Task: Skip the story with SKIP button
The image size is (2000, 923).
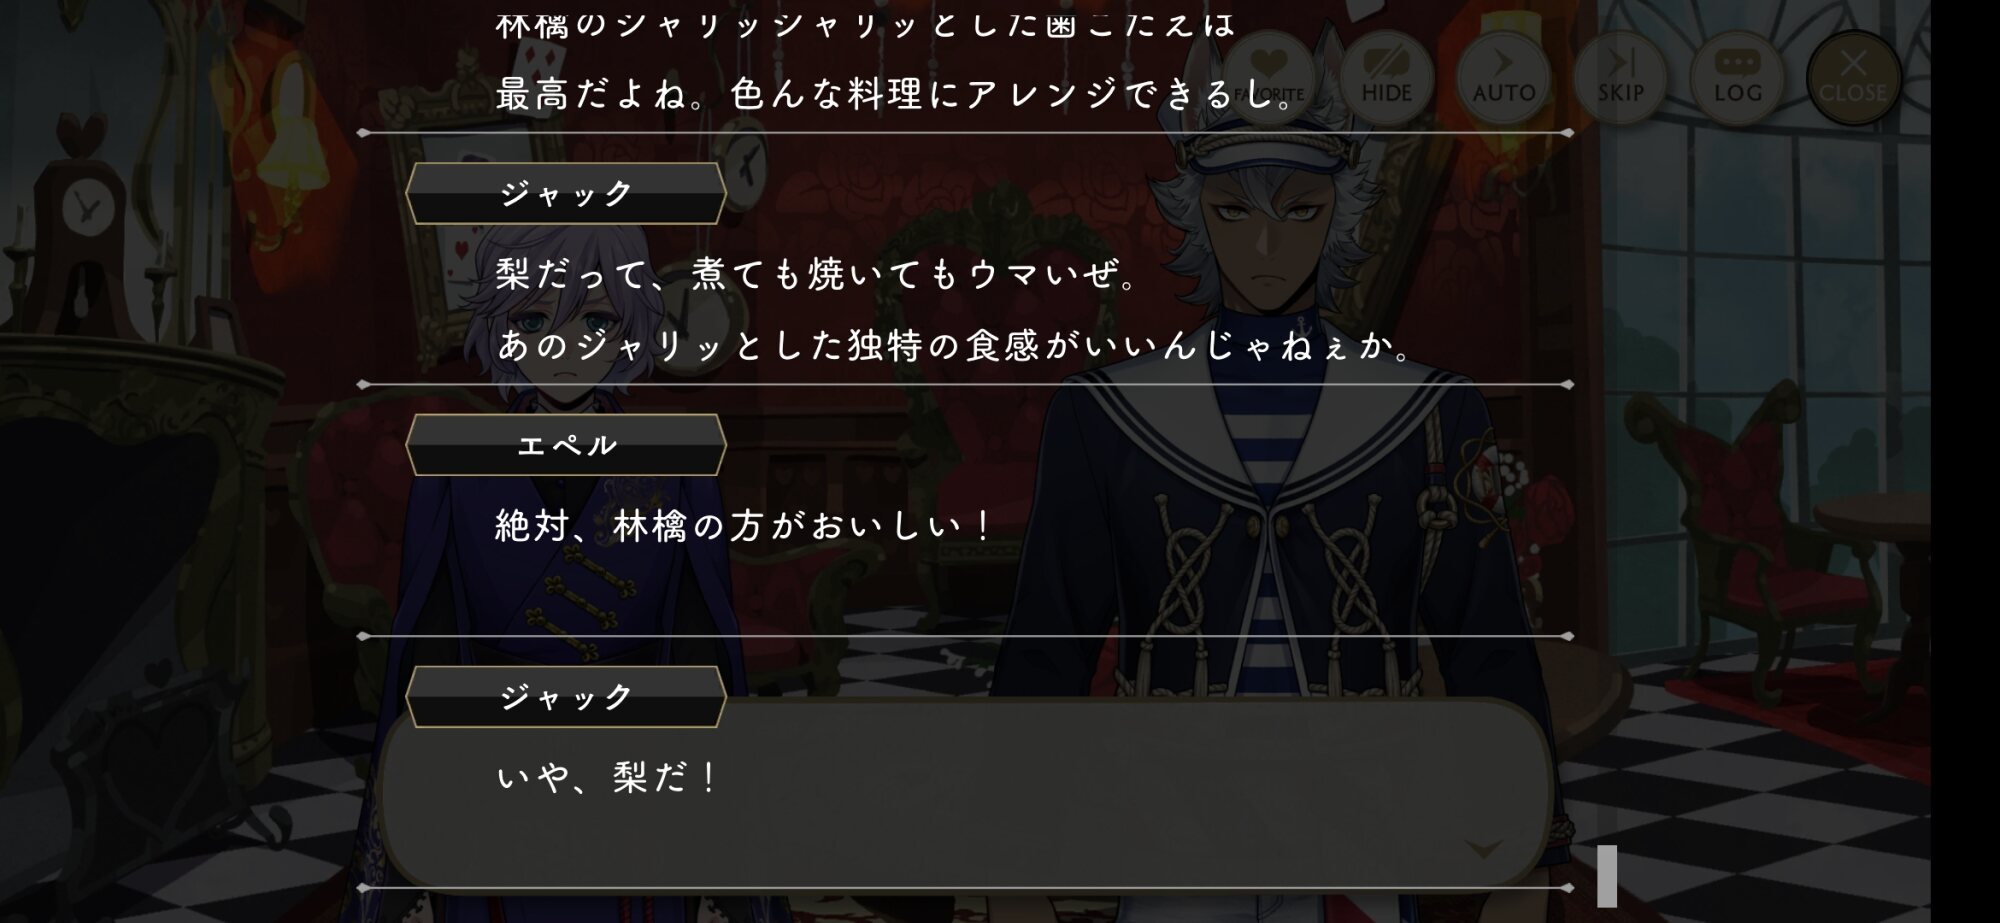Action: click(1620, 77)
